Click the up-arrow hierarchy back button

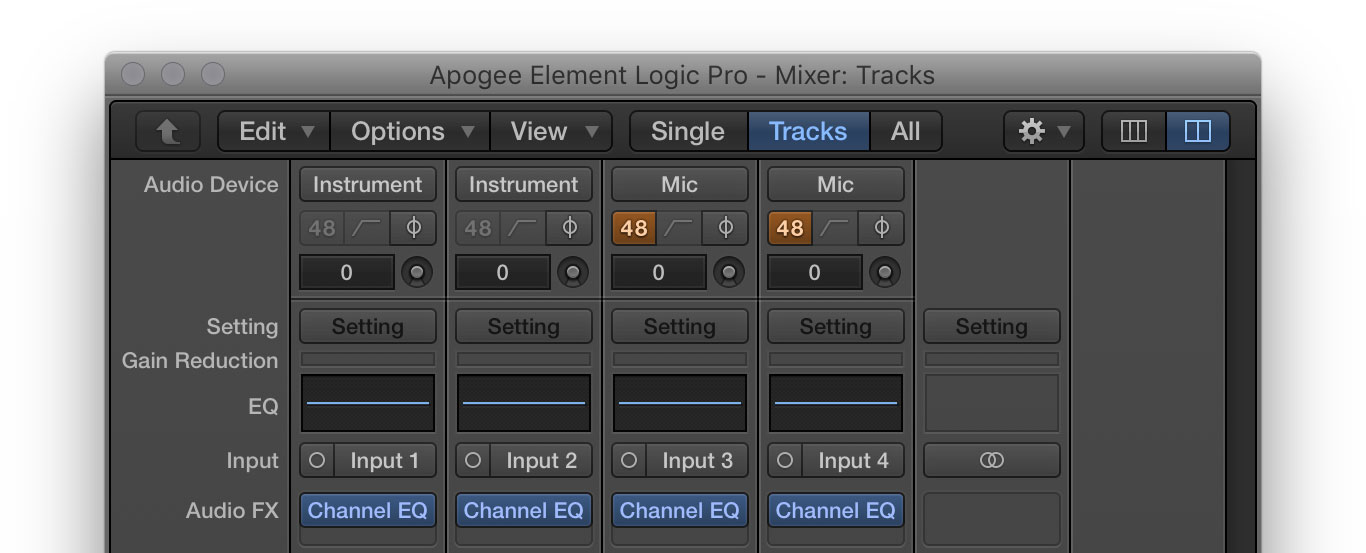(x=168, y=131)
